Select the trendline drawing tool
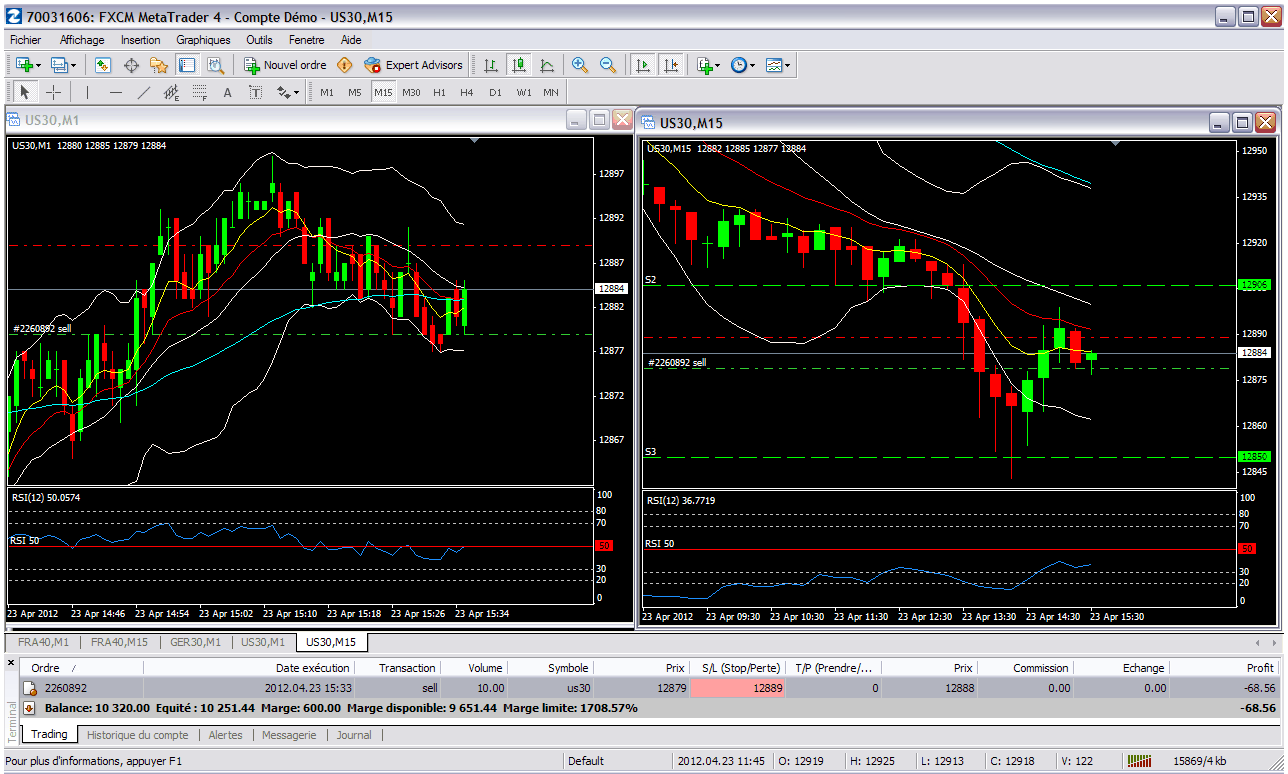The width and height of the screenshot is (1288, 774). pos(143,92)
